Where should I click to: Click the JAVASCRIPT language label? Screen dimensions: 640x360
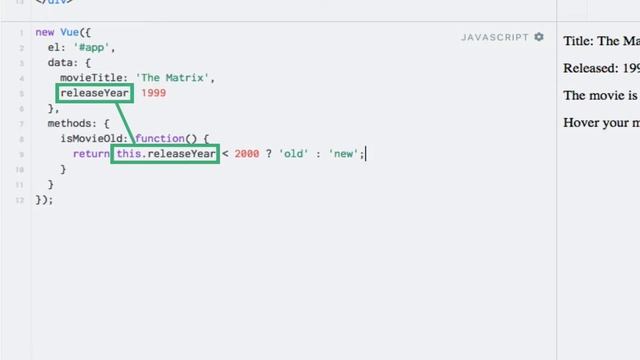495,37
